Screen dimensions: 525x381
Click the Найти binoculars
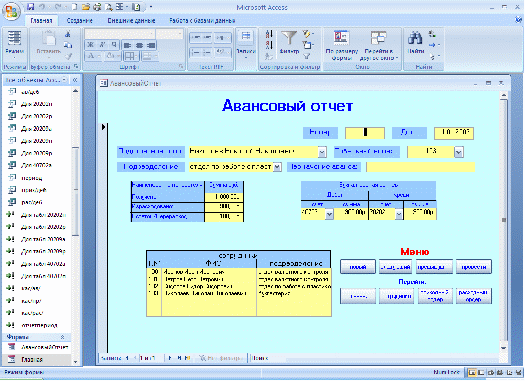point(416,43)
